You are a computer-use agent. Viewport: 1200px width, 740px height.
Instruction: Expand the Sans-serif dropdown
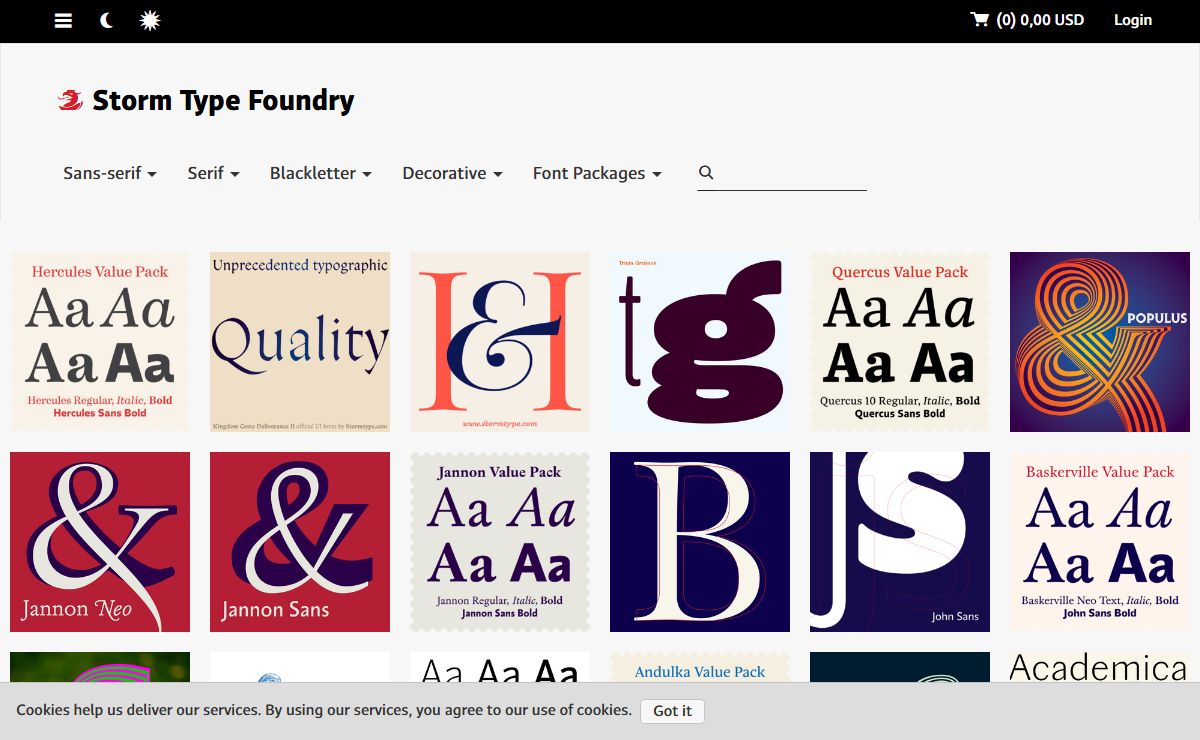110,173
